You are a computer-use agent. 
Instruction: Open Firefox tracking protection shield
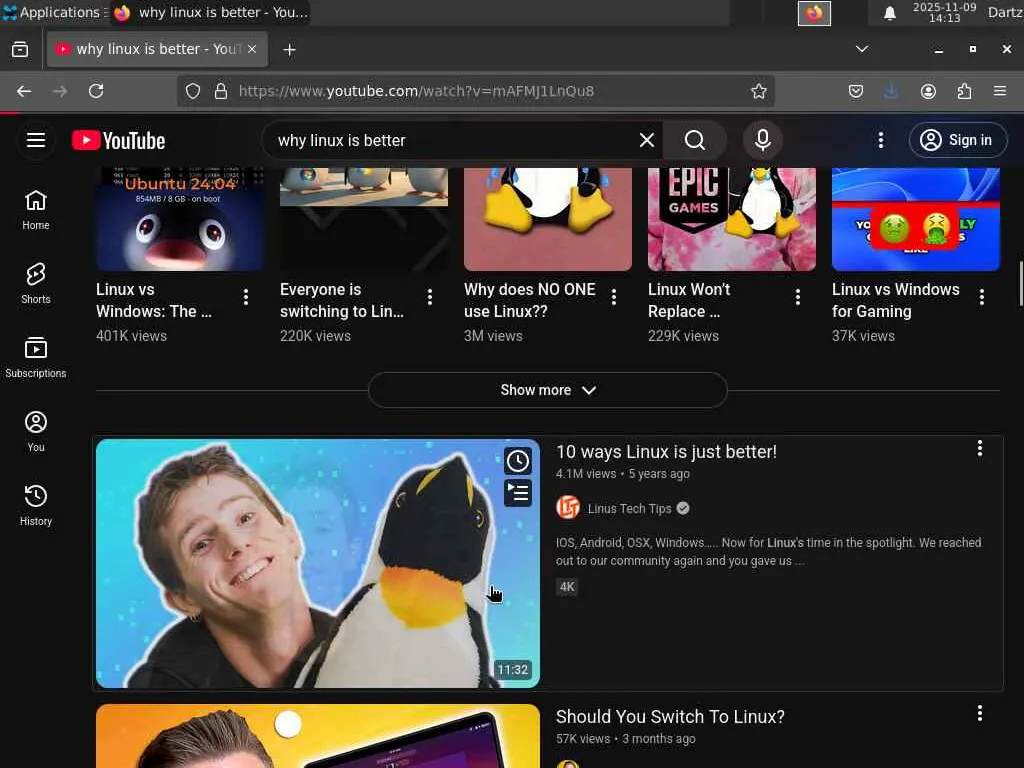(193, 91)
